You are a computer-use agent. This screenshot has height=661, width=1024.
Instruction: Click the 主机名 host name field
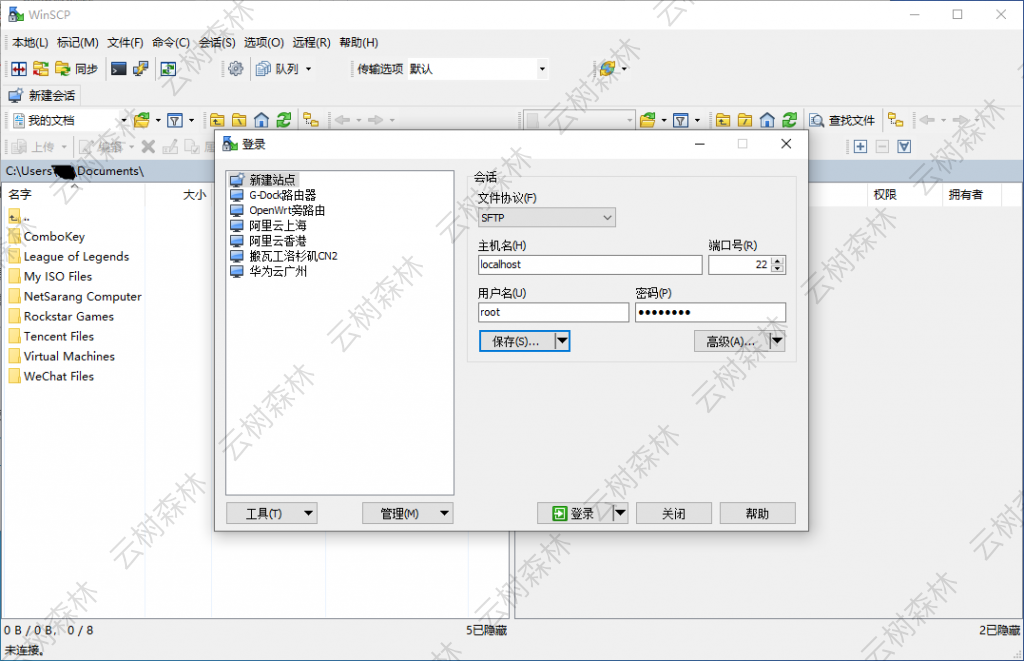coord(590,265)
